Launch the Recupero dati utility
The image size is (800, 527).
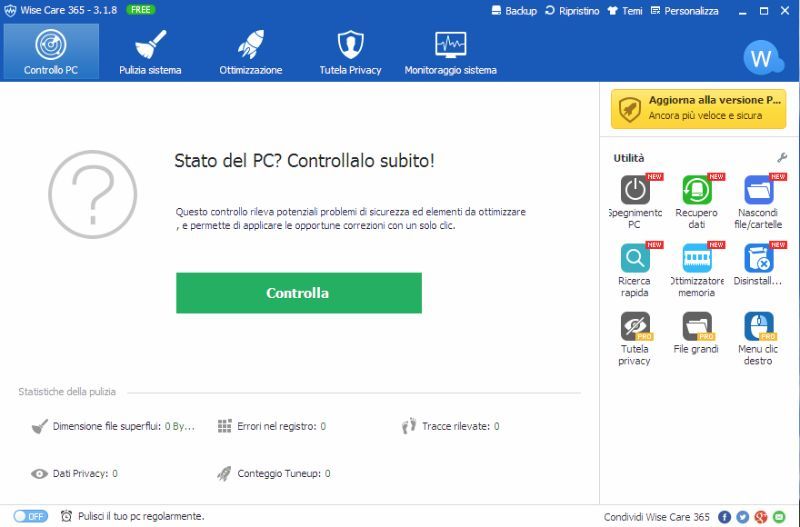pyautogui.click(x=696, y=201)
